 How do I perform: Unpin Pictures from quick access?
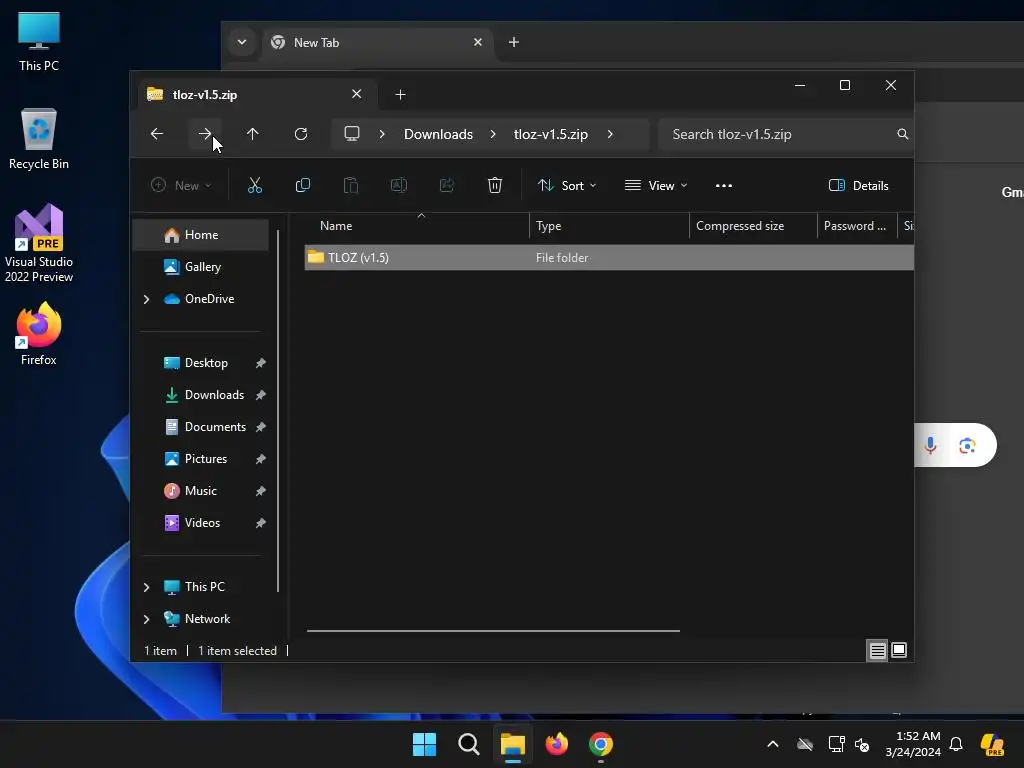click(261, 459)
